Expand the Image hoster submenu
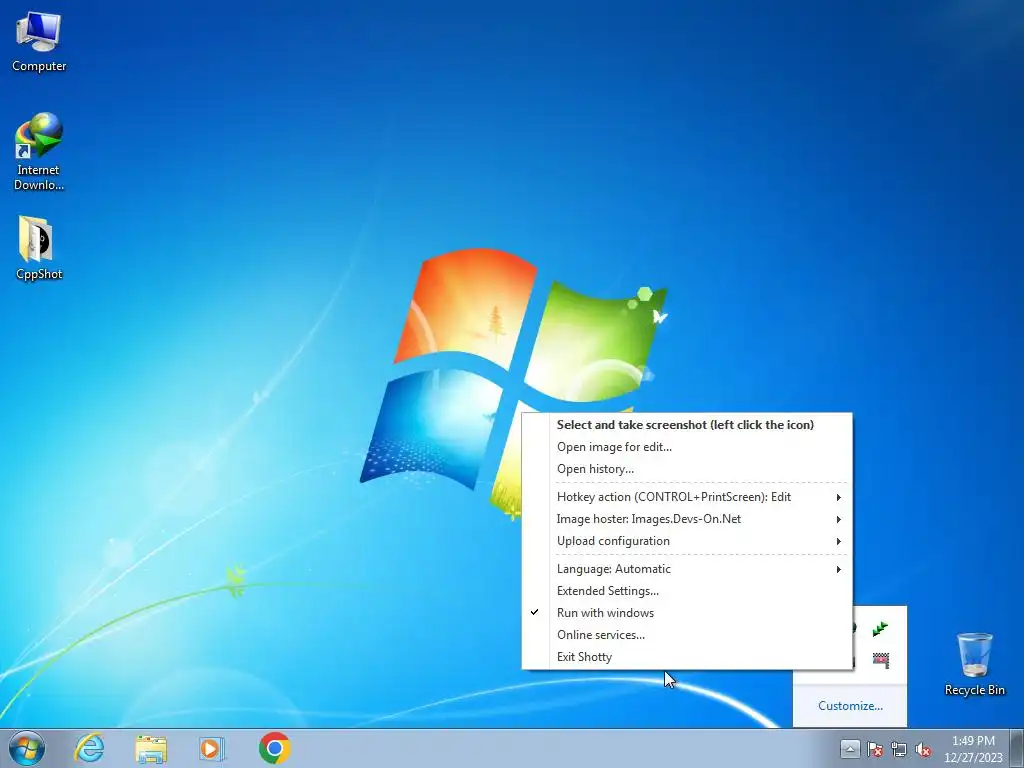This screenshot has height=768, width=1024. coord(687,519)
